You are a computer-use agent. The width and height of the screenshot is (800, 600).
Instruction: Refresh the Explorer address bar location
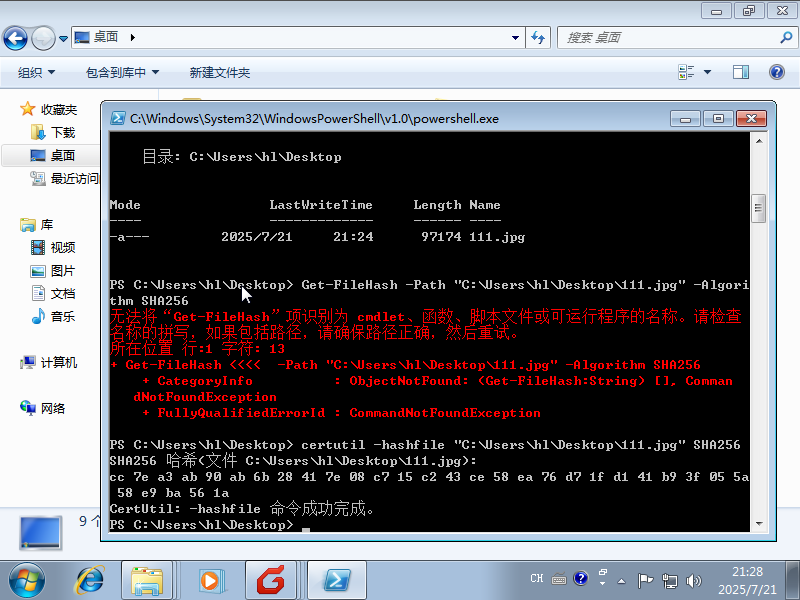537,37
